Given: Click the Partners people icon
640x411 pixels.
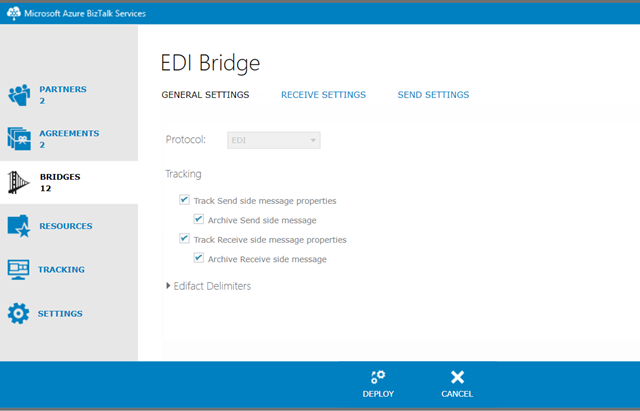Looking at the screenshot, I should tap(19, 95).
